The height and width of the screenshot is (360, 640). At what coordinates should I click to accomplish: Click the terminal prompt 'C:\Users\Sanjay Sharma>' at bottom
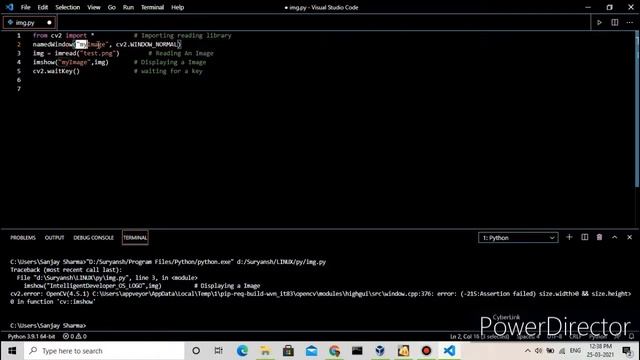click(48, 325)
